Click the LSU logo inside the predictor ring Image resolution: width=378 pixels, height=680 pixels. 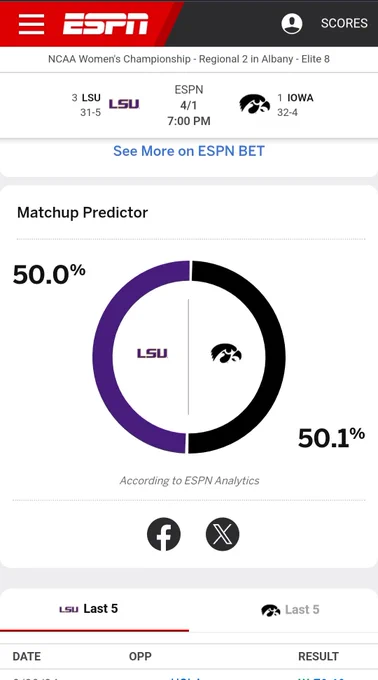(x=152, y=353)
